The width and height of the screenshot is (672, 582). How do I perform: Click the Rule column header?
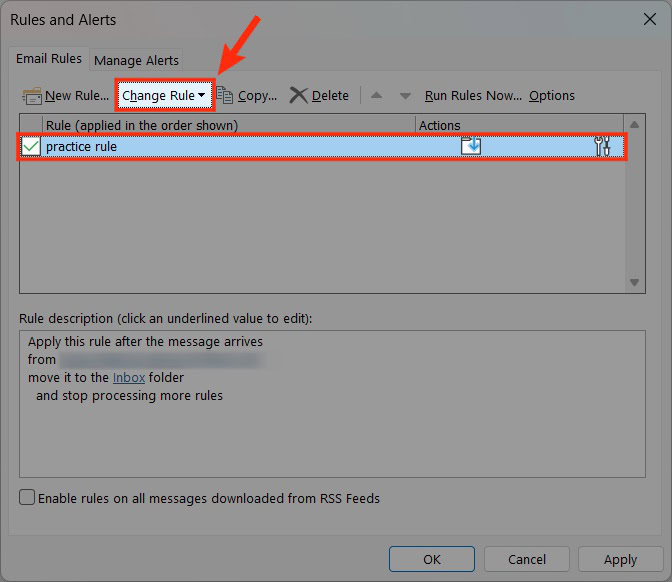(229, 125)
